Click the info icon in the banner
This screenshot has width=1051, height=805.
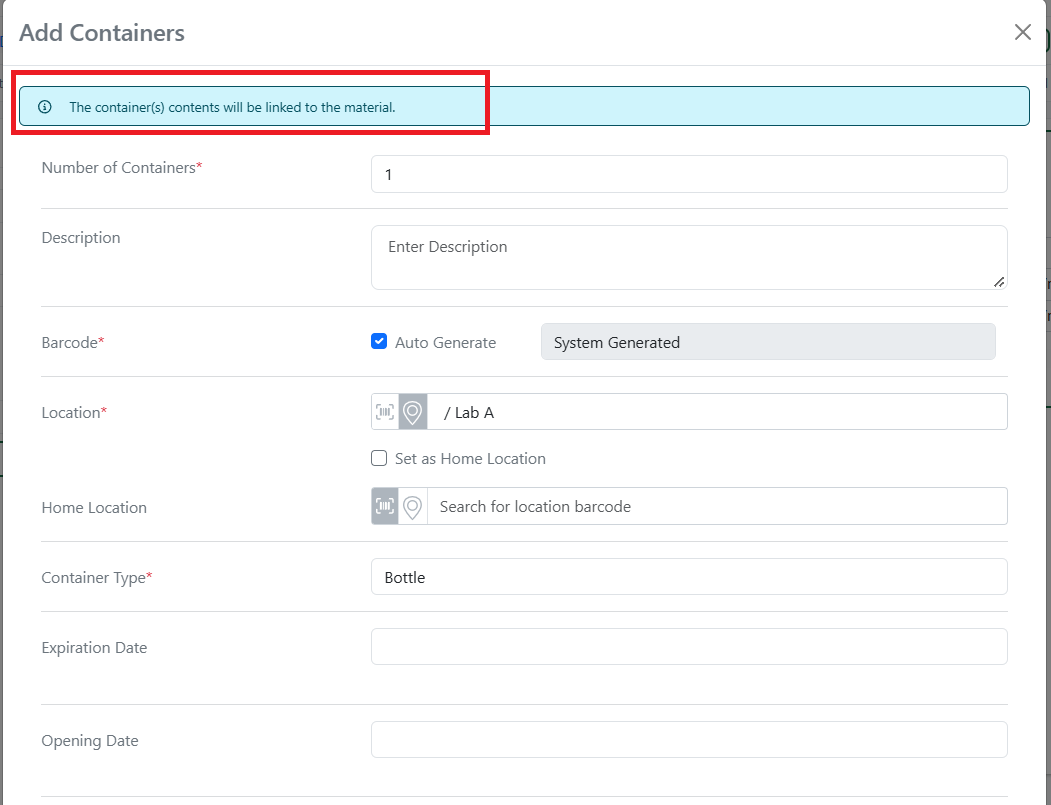coord(45,107)
